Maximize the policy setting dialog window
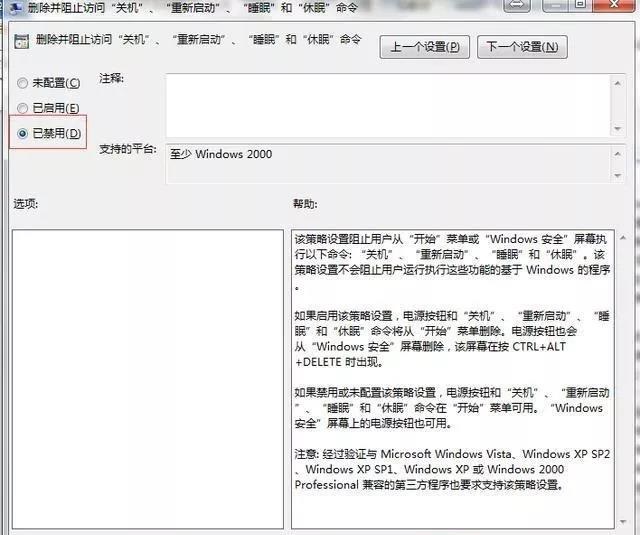Viewport: 640px width, 535px height. 579,5
